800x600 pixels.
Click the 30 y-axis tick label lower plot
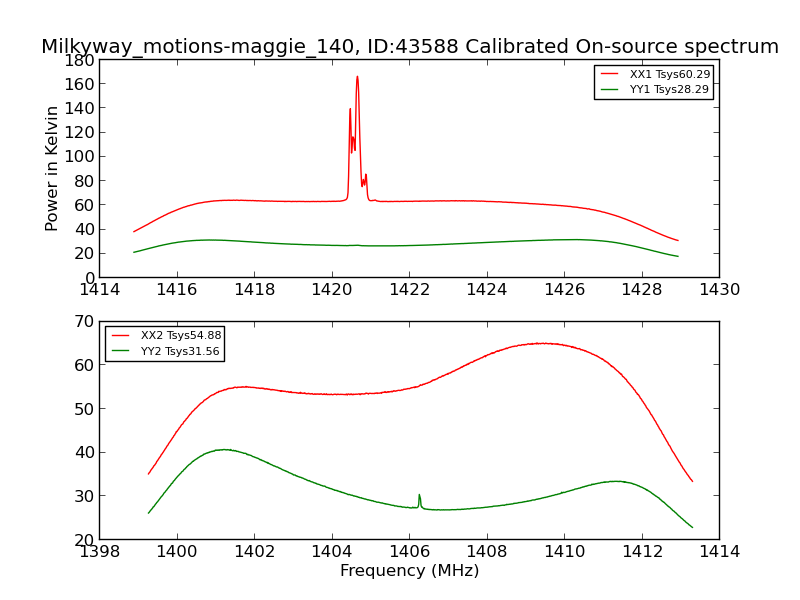coord(84,496)
